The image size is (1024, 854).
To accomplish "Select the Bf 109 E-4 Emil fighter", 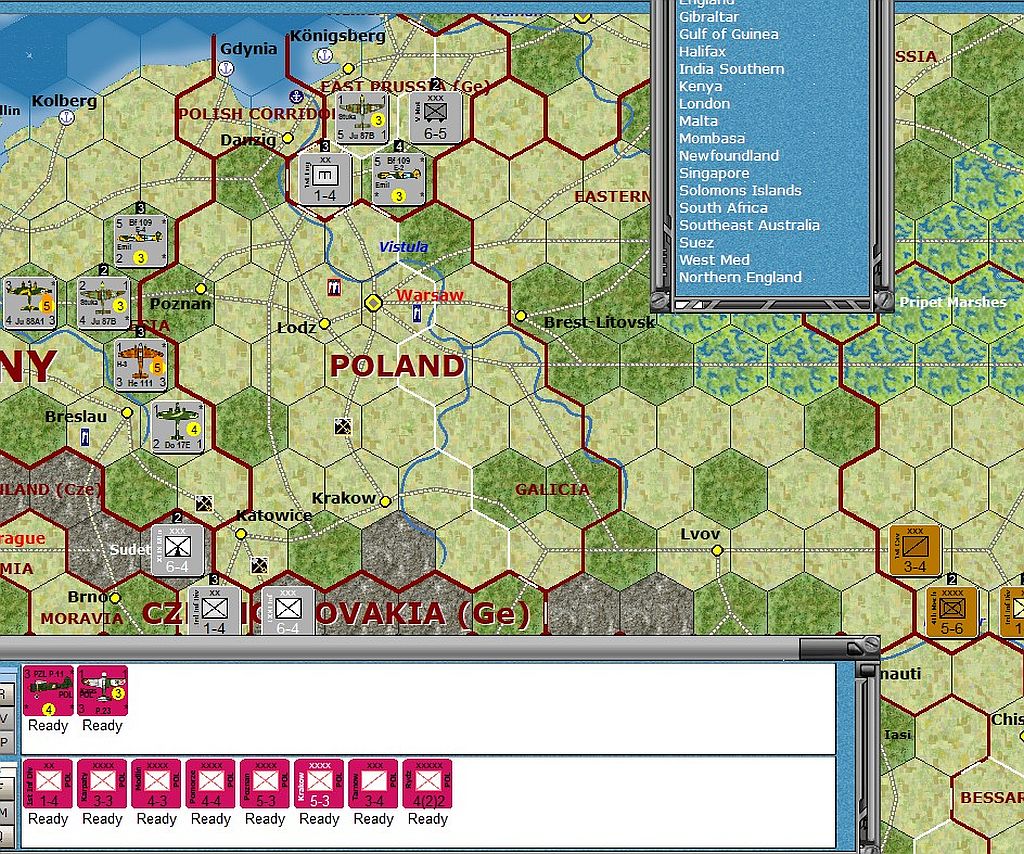I will [x=140, y=241].
